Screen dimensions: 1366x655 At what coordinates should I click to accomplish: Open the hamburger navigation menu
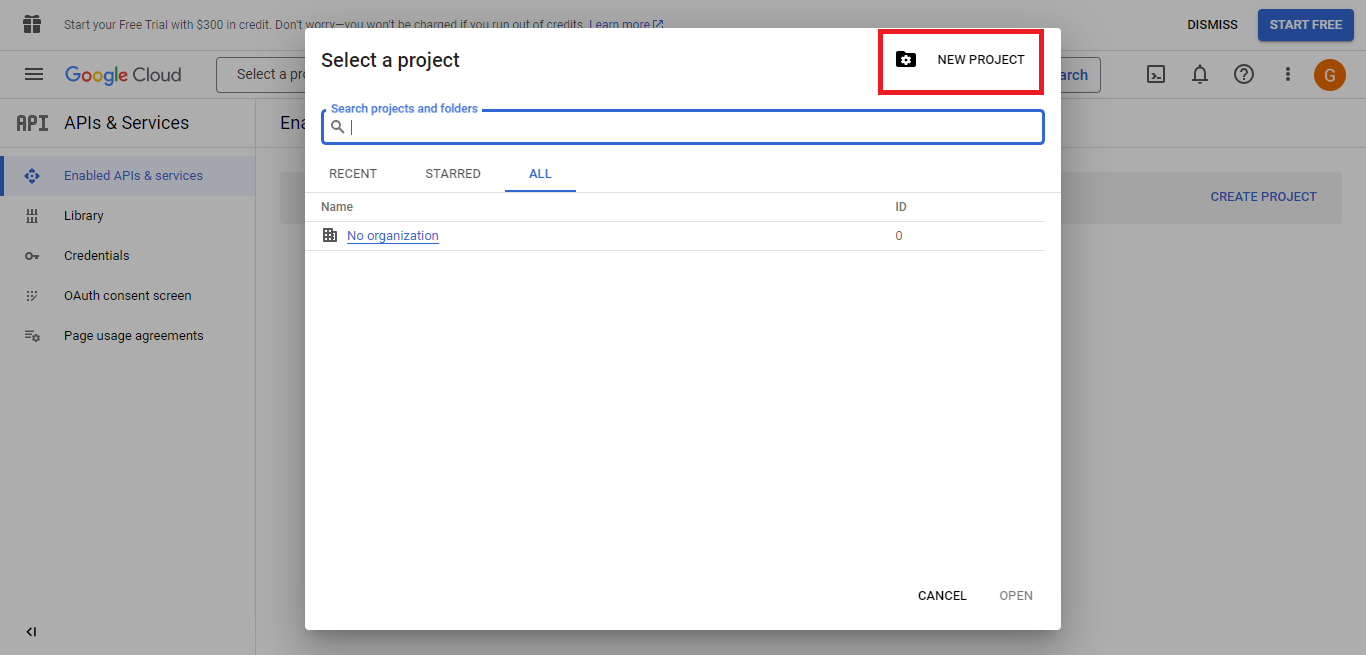(34, 74)
